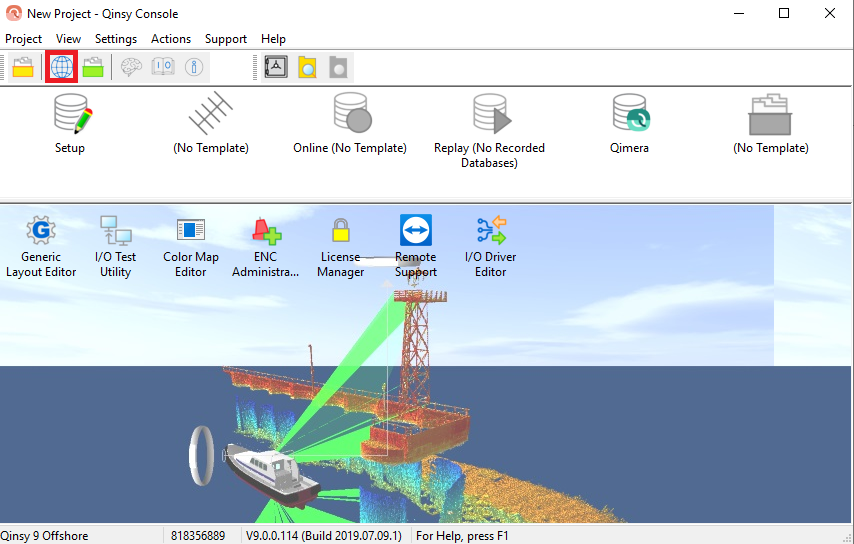Screen dimensions: 854x544
Task: Open the Help menu
Action: click(273, 39)
